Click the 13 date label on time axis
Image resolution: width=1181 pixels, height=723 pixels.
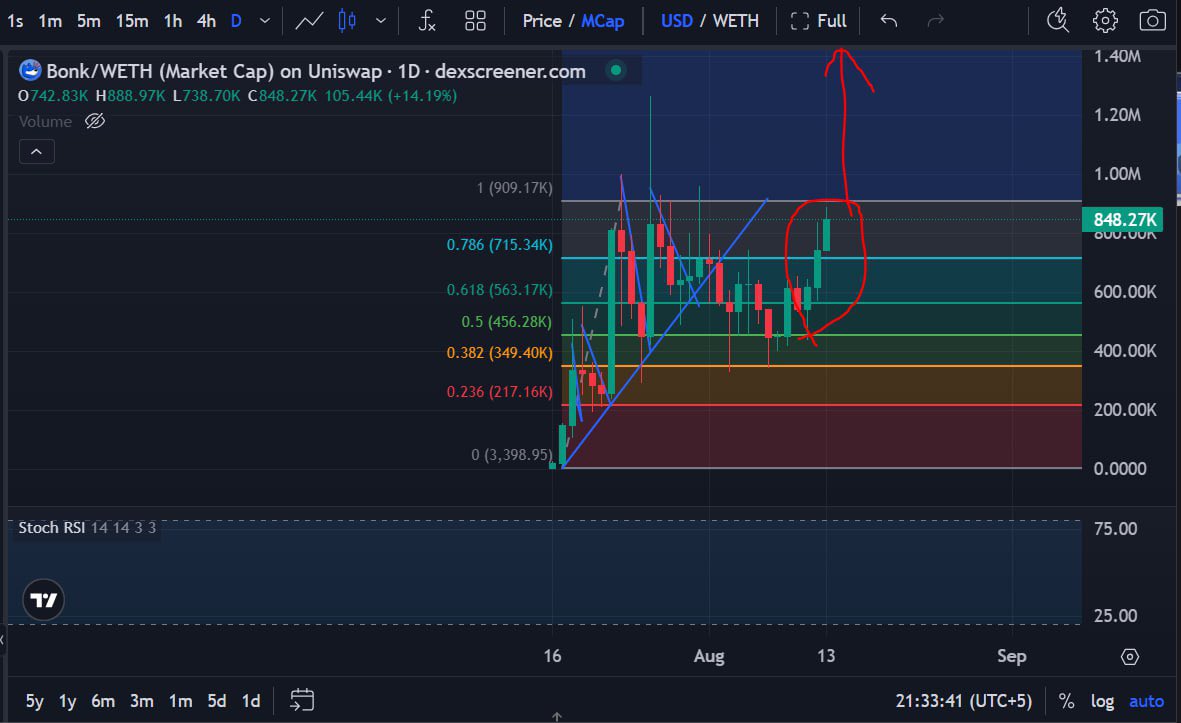click(x=825, y=657)
